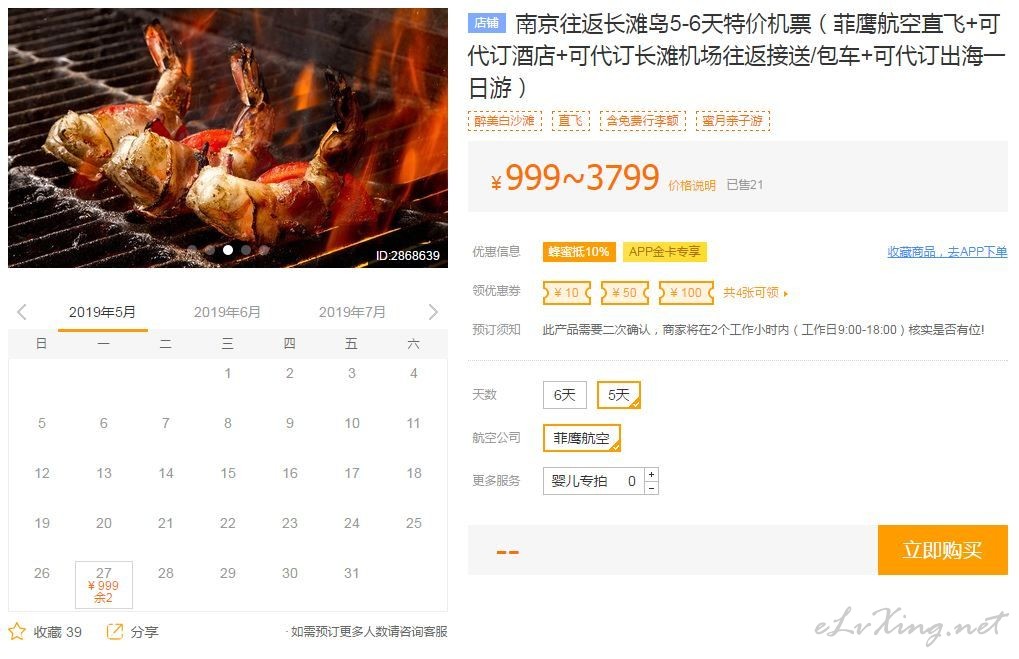Image resolution: width=1019 pixels, height=659 pixels.
Task: Select 菲鹰航空 airline option
Action: pyautogui.click(x=582, y=438)
